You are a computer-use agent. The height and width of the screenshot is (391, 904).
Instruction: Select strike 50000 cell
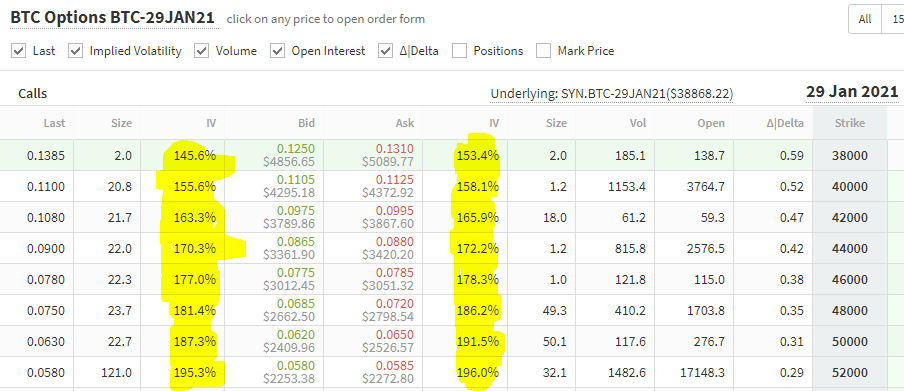click(x=850, y=342)
